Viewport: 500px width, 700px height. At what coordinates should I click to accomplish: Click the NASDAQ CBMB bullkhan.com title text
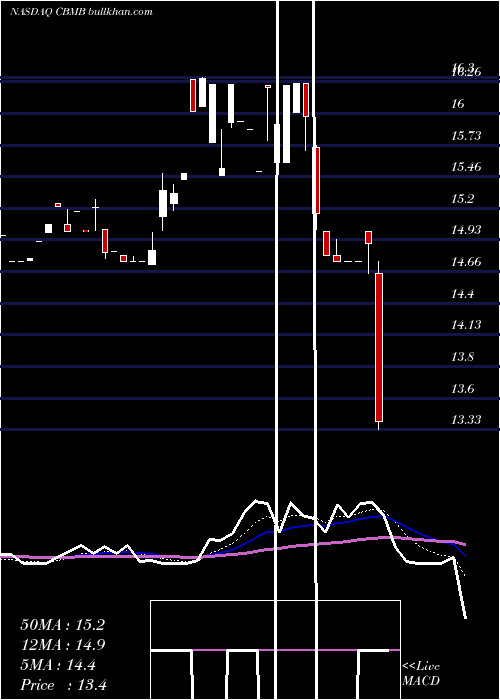81,11
